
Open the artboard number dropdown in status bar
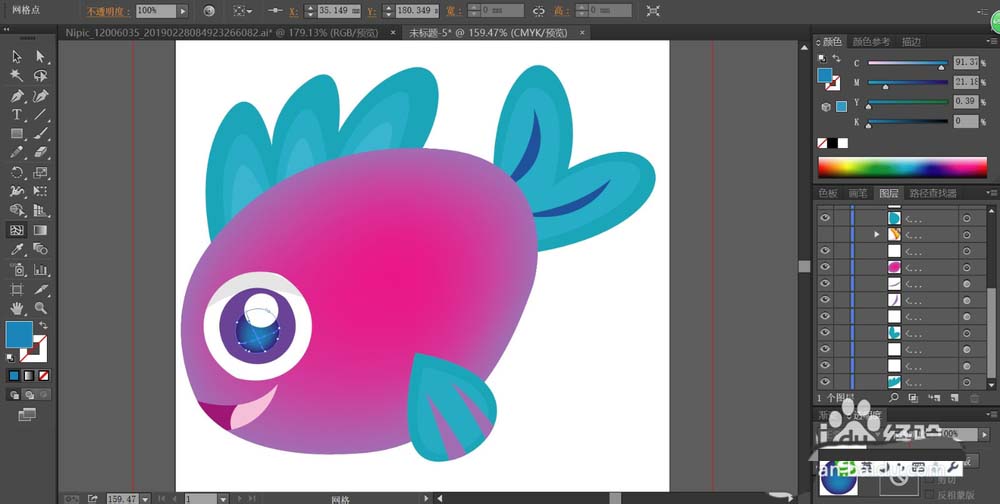coord(225,498)
